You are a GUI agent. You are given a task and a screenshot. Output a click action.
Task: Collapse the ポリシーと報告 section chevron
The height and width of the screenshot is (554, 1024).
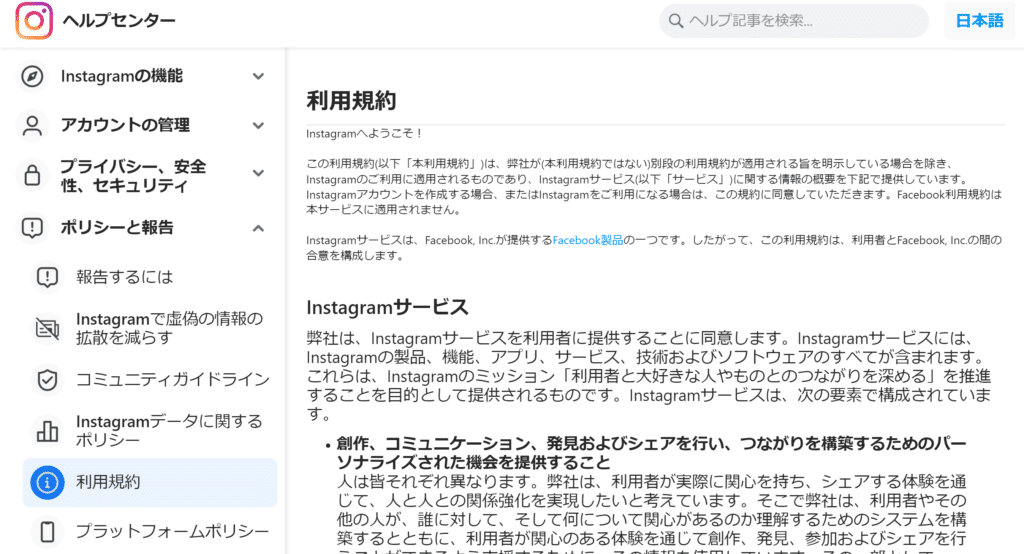click(x=258, y=228)
